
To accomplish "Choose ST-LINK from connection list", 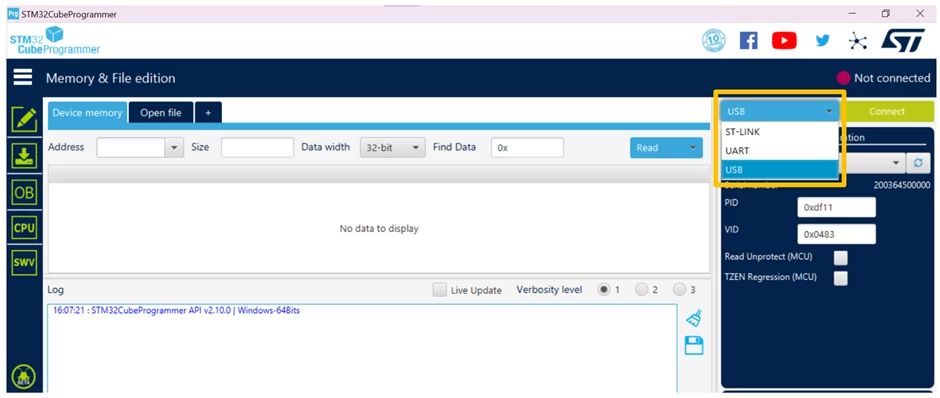I will (x=780, y=131).
